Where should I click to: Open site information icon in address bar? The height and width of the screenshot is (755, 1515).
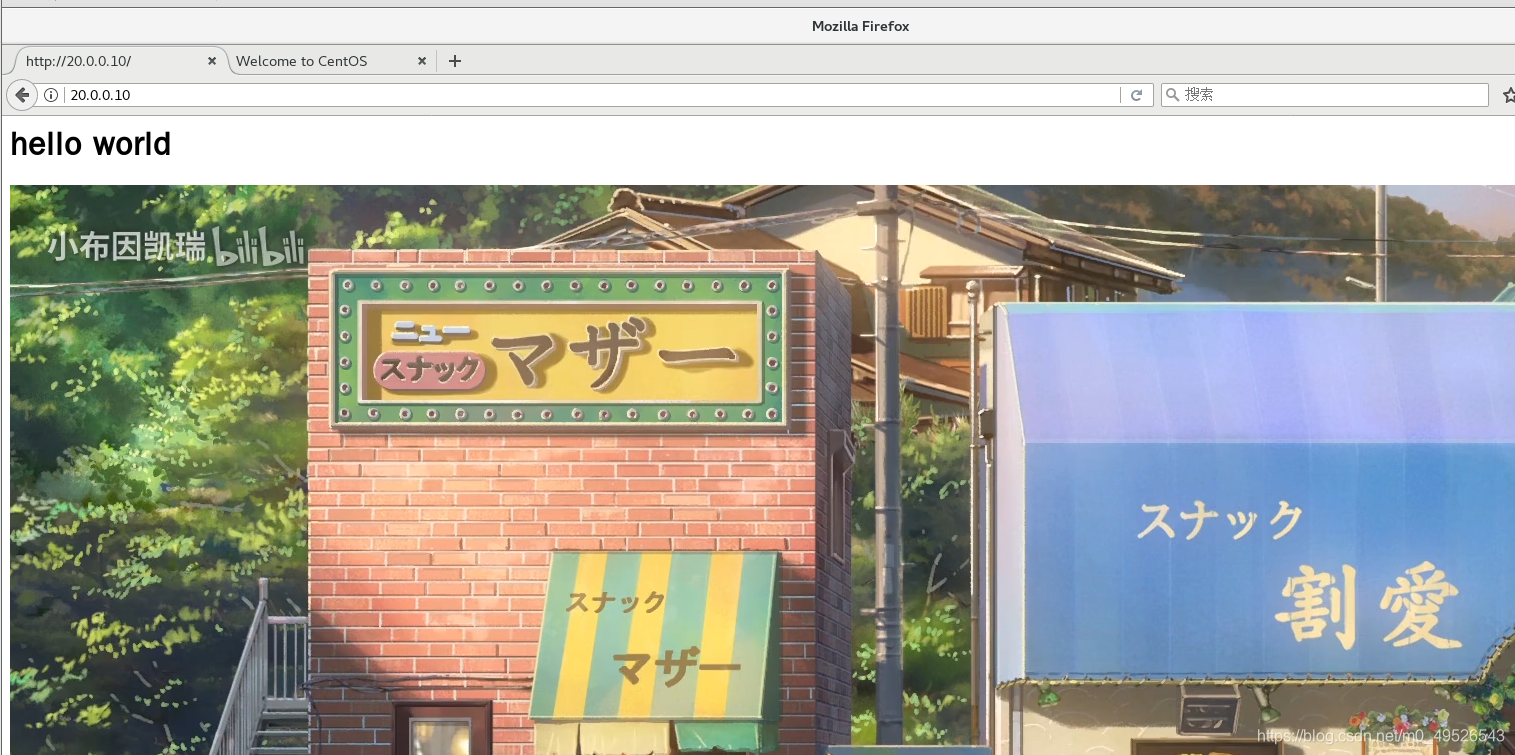coord(51,95)
